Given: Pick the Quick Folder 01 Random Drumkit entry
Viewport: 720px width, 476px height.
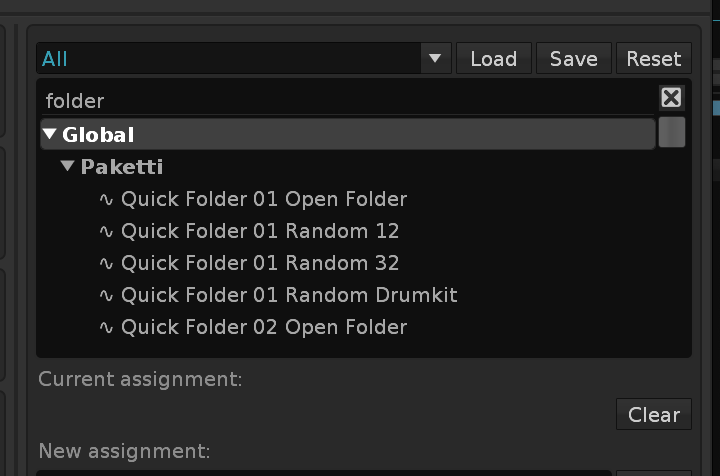Looking at the screenshot, I should [x=289, y=295].
